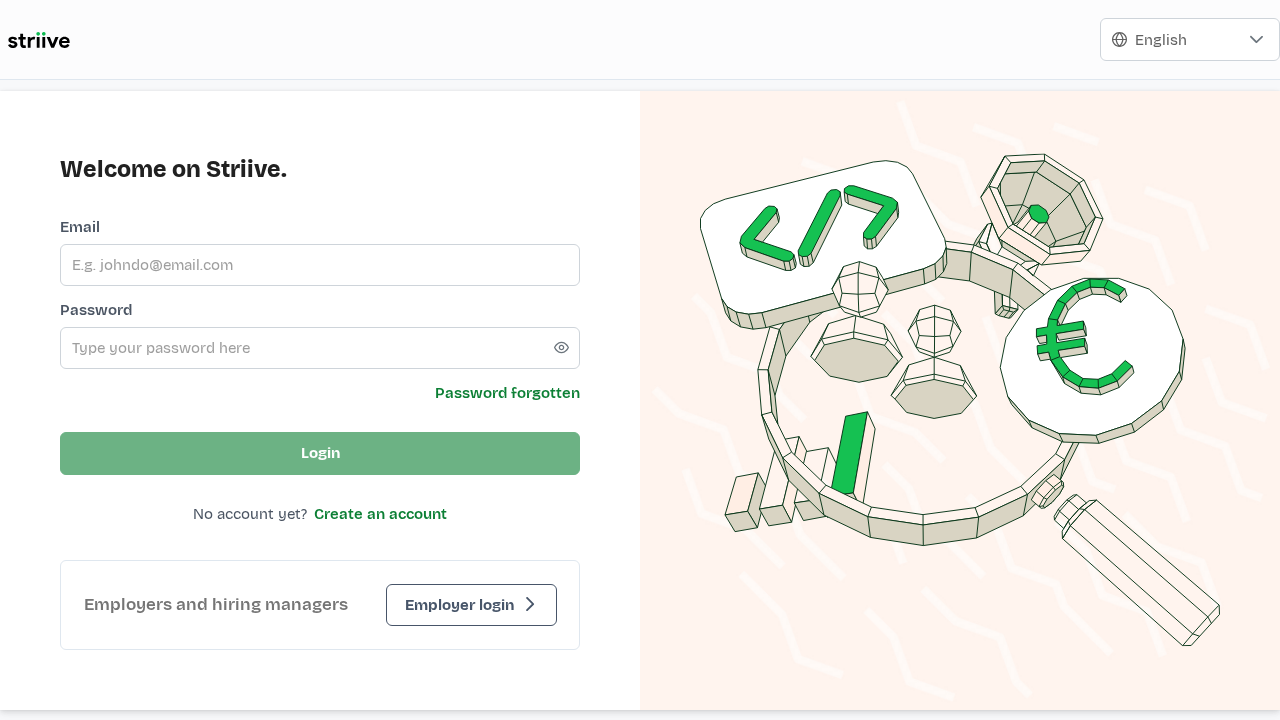Click the Email field label
The width and height of the screenshot is (1280, 720).
[x=80, y=227]
